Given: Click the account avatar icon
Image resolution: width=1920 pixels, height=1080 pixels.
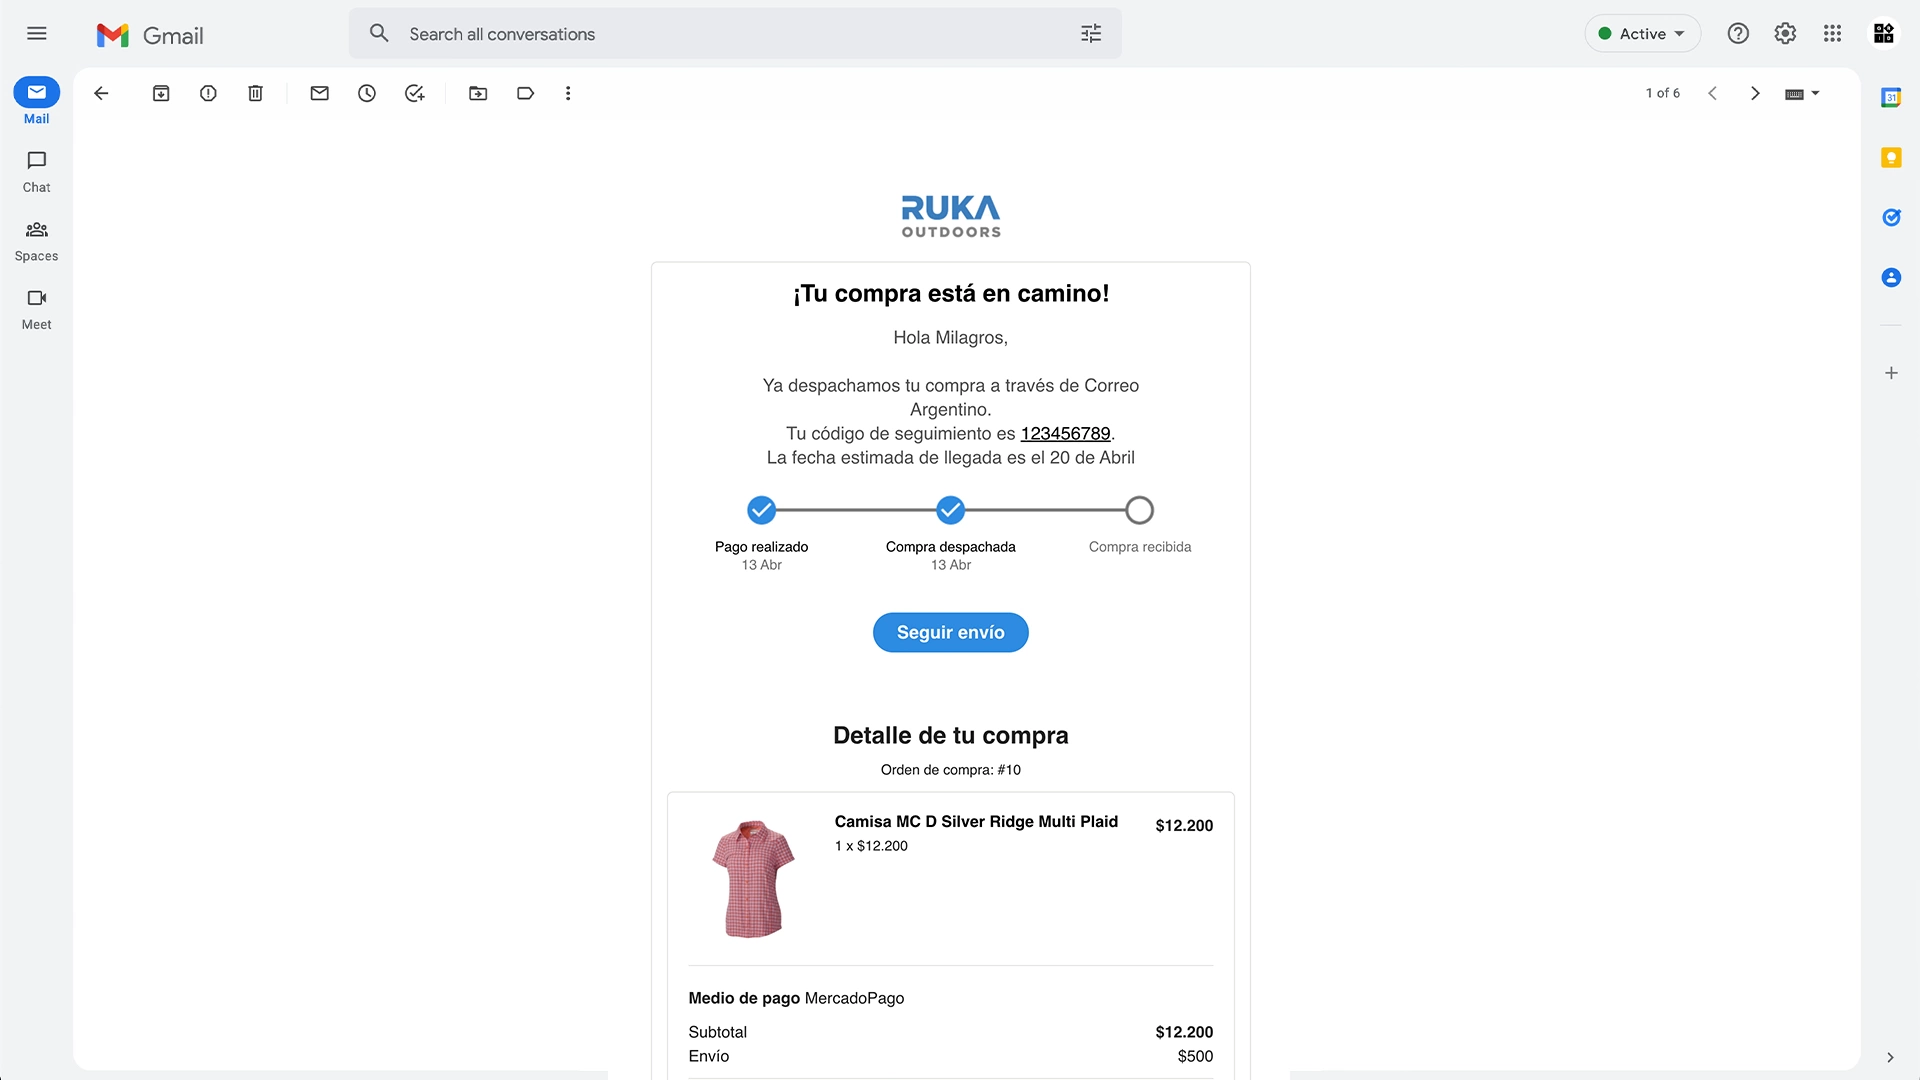Looking at the screenshot, I should pyautogui.click(x=1884, y=34).
